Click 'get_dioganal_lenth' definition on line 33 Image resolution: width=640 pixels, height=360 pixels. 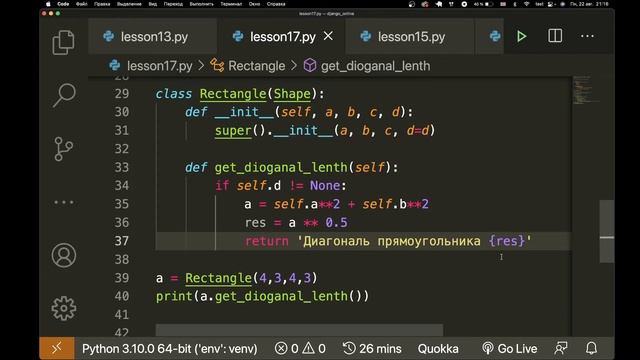(281, 167)
